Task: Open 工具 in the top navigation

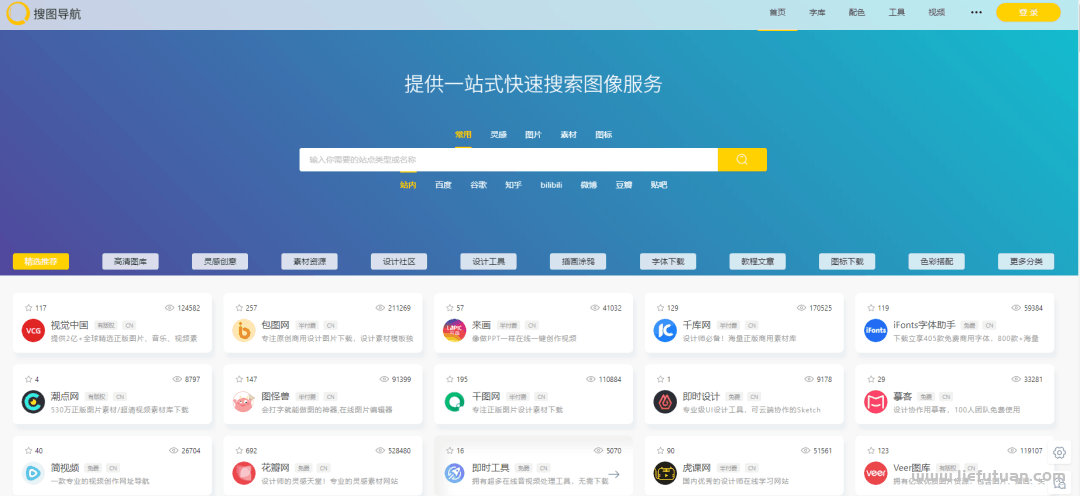Action: click(897, 12)
